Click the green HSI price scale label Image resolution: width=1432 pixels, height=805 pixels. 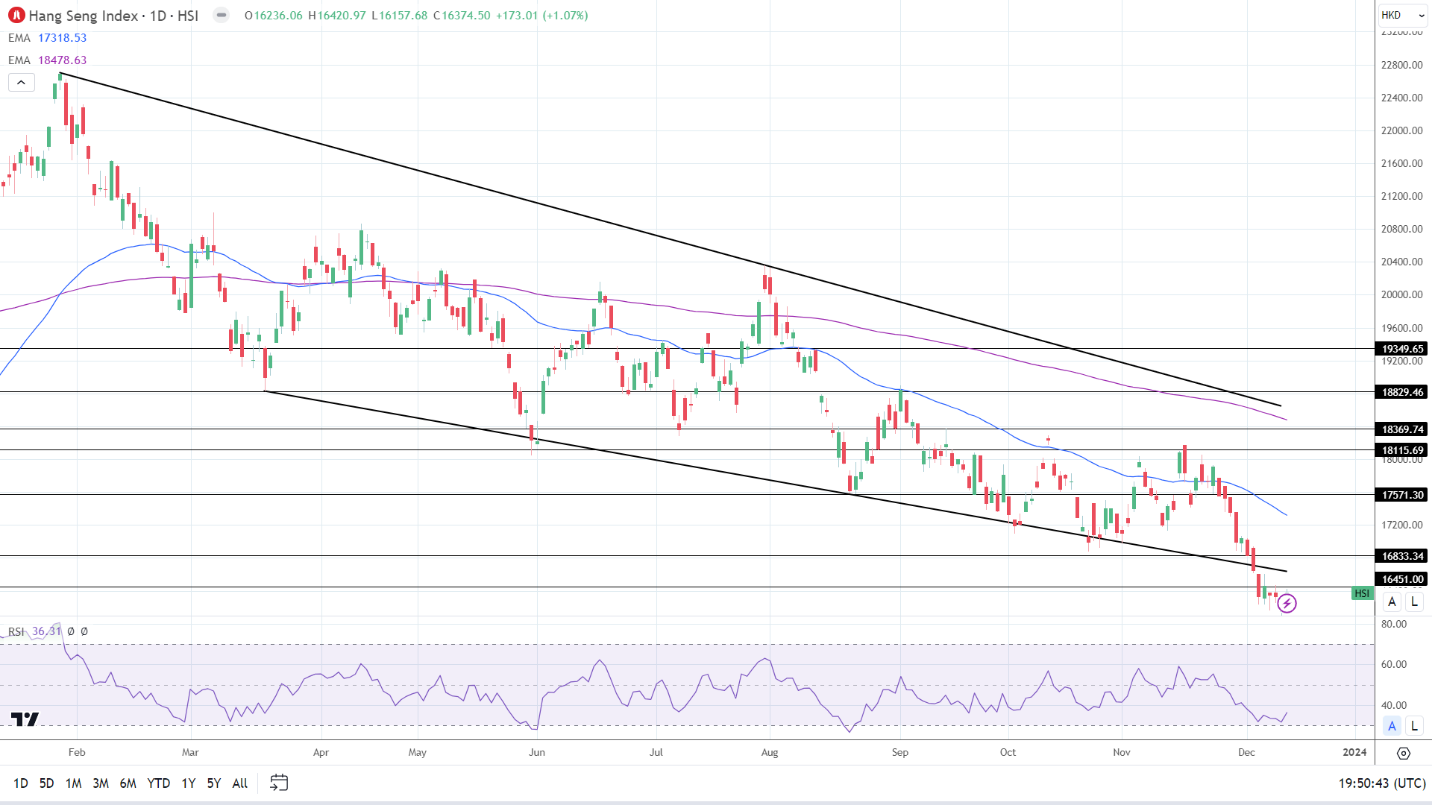[x=1362, y=593]
